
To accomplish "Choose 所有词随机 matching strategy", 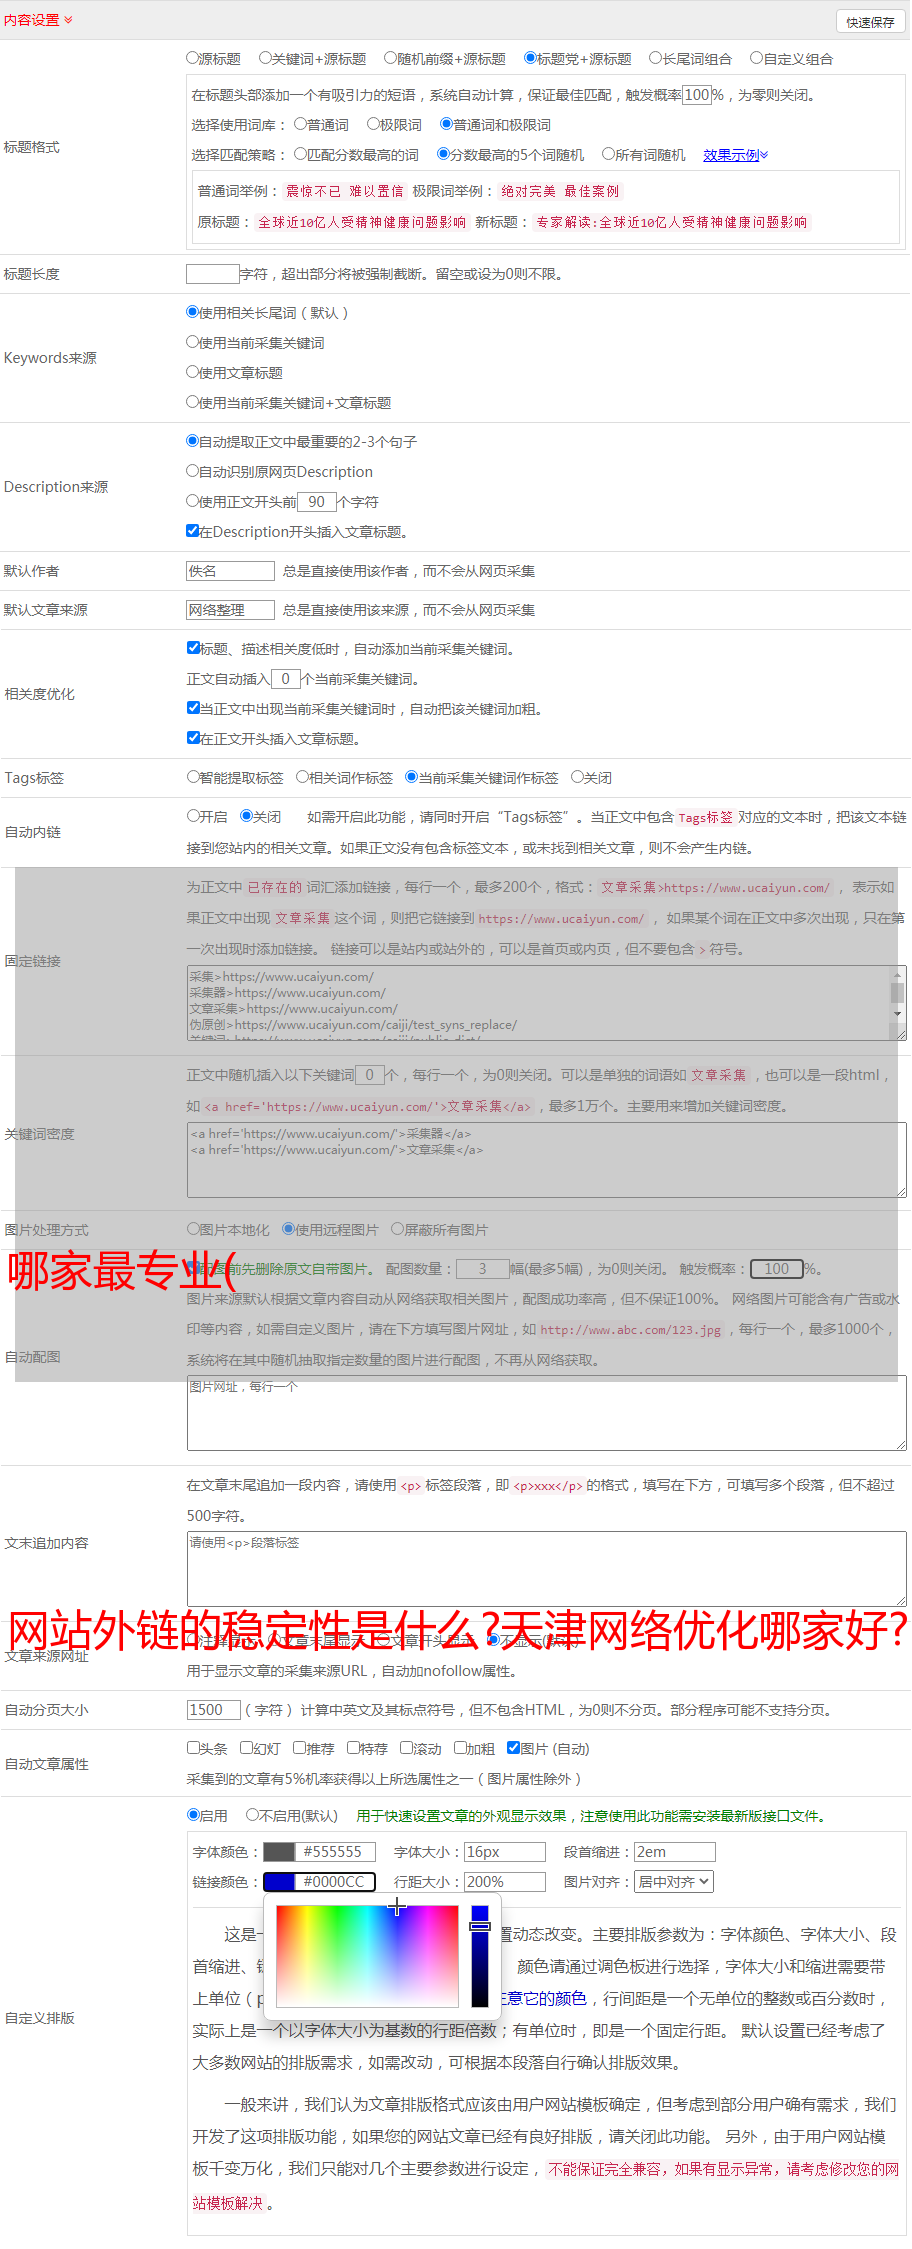I will 609,154.
